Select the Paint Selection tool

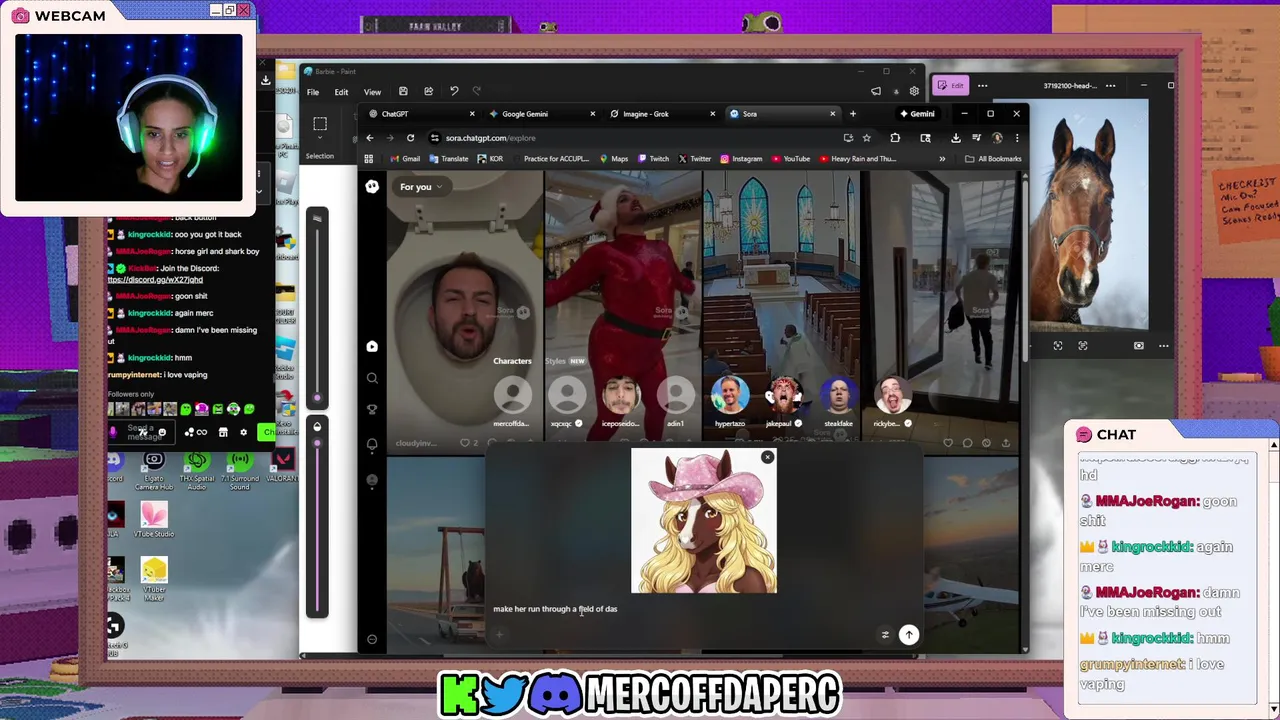(320, 124)
